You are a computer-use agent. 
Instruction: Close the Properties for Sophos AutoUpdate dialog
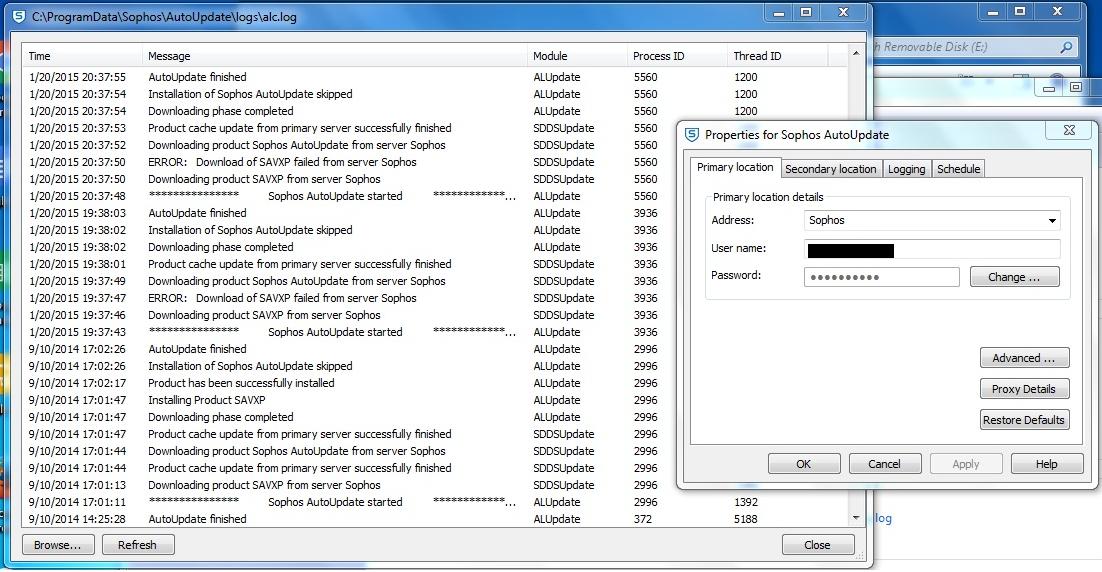1069,130
